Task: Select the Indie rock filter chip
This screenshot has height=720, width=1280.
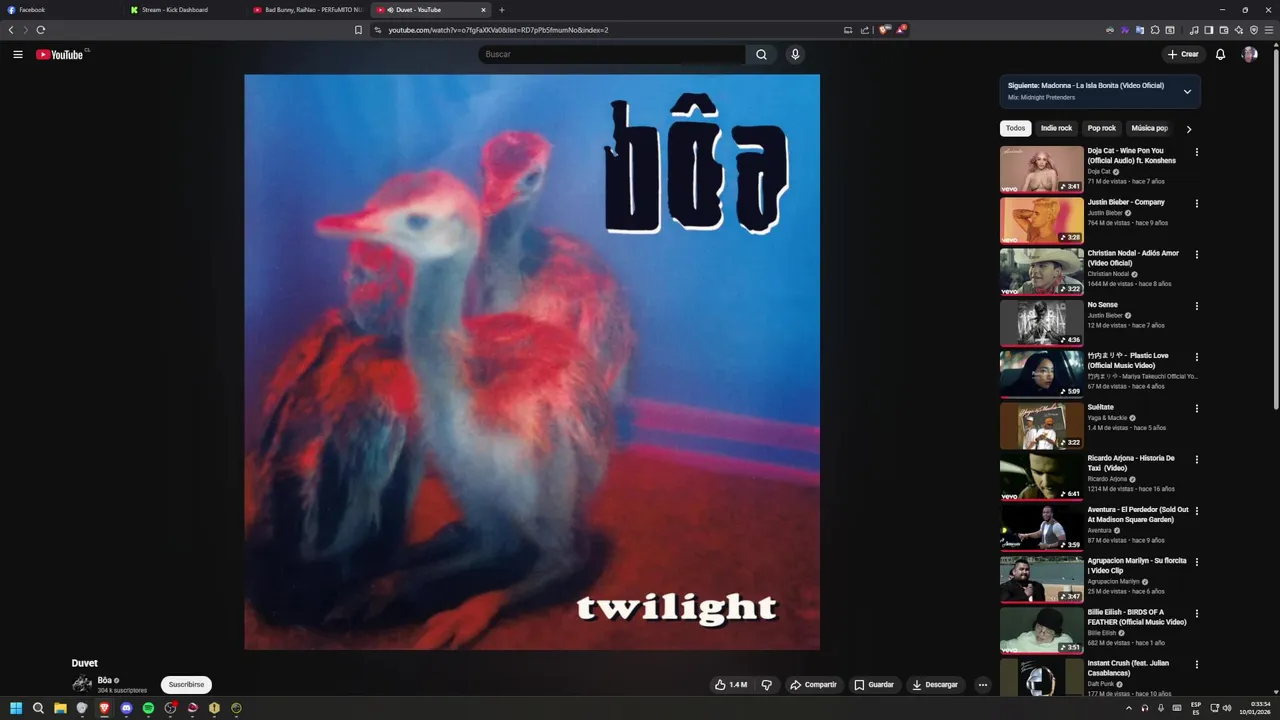Action: 1056,128
